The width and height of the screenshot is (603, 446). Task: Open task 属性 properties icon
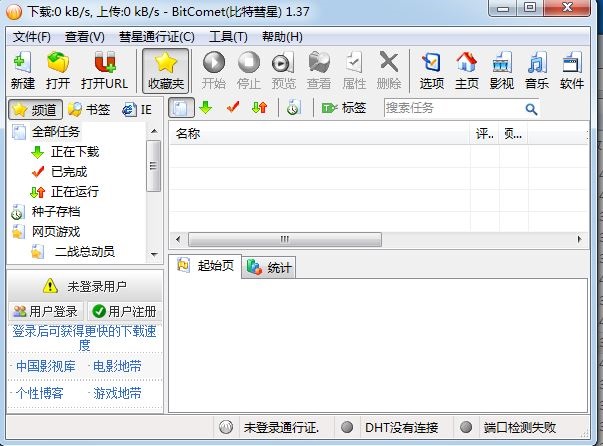(x=354, y=71)
